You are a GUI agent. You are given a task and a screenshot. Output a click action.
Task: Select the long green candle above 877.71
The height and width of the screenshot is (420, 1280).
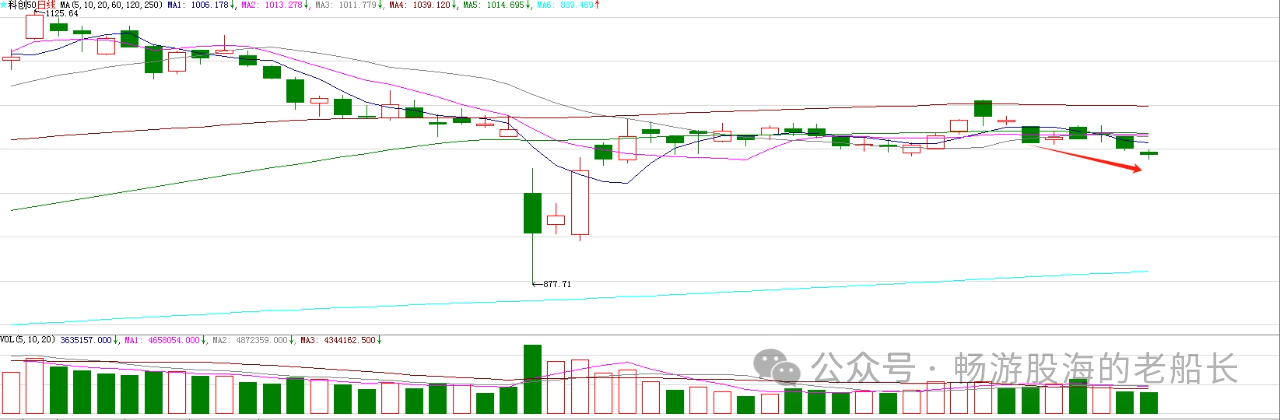click(532, 213)
